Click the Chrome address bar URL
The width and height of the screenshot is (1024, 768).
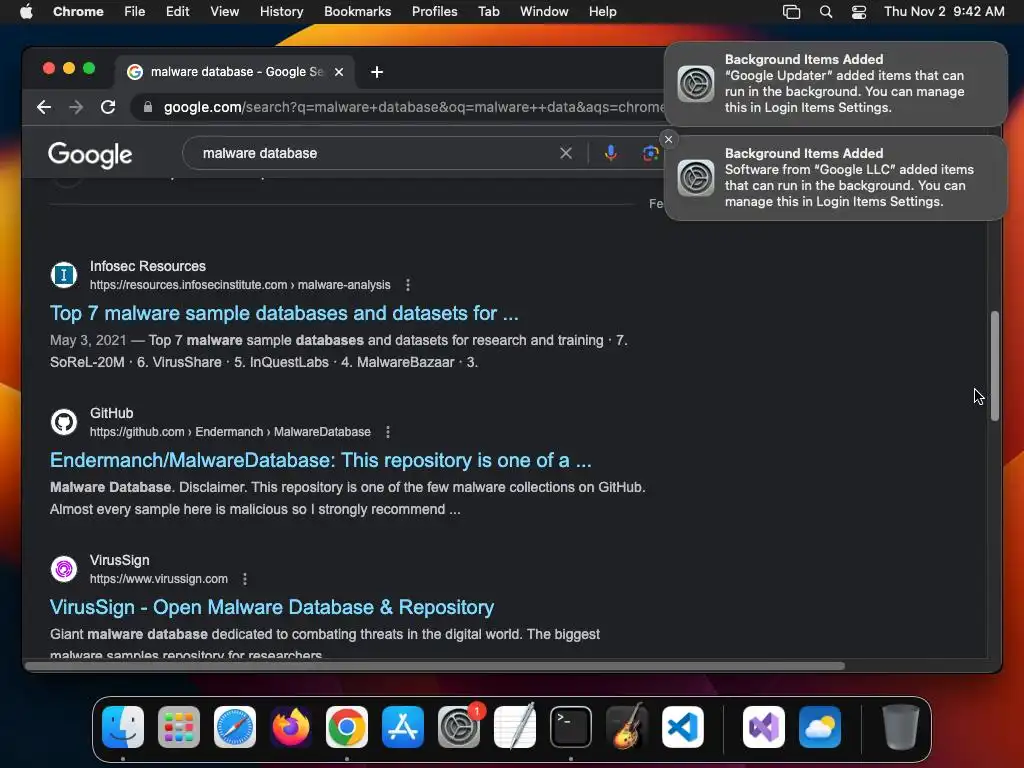[413, 107]
